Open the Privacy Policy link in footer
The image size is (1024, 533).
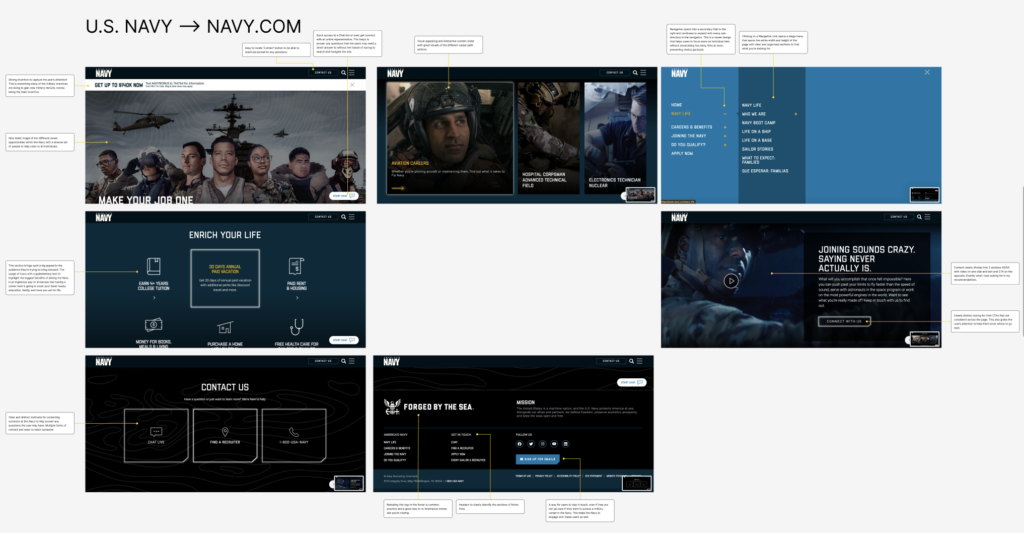click(544, 476)
